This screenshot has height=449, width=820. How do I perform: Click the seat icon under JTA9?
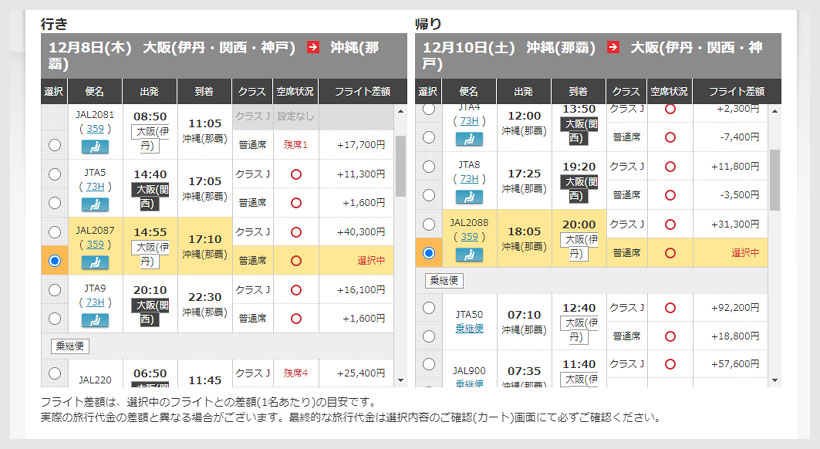pyautogui.click(x=95, y=320)
